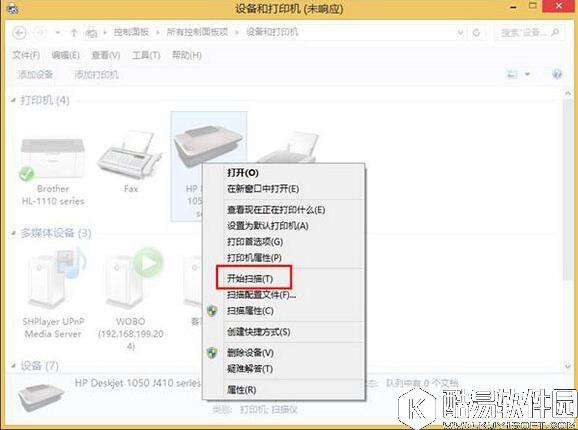Click the Up one level arrow

(74, 33)
